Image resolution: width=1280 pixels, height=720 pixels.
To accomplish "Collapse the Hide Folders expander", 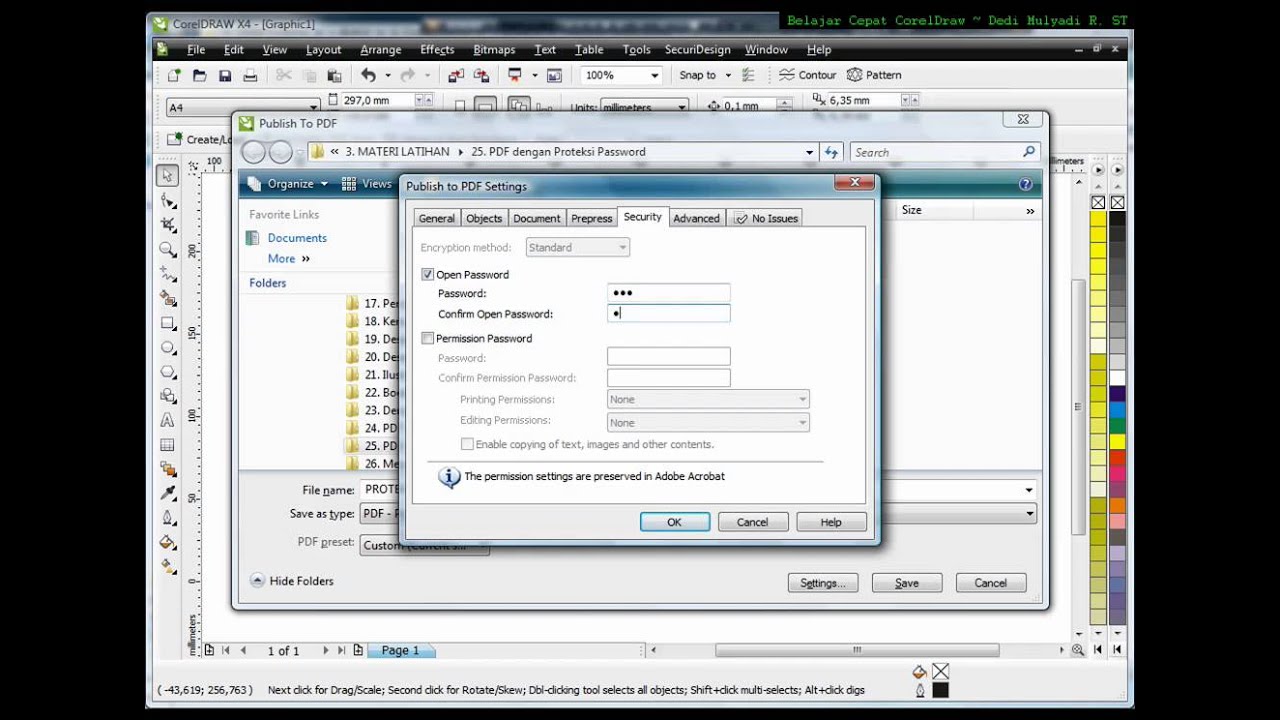I will coord(291,580).
